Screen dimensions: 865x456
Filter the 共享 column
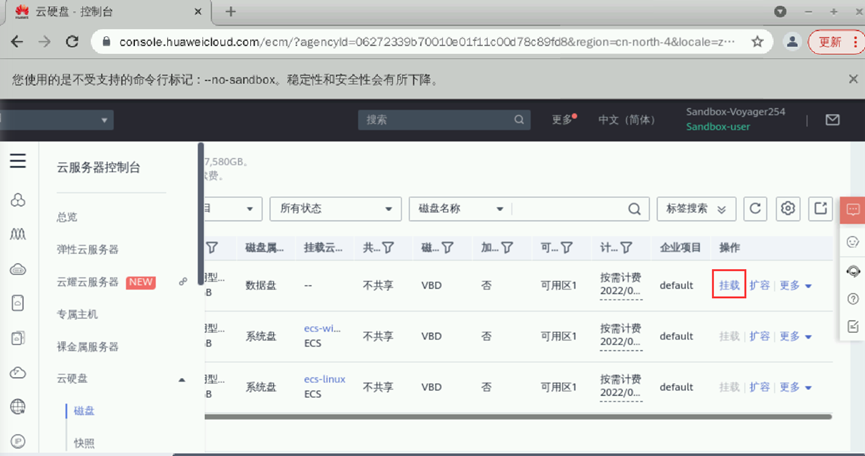coord(388,248)
